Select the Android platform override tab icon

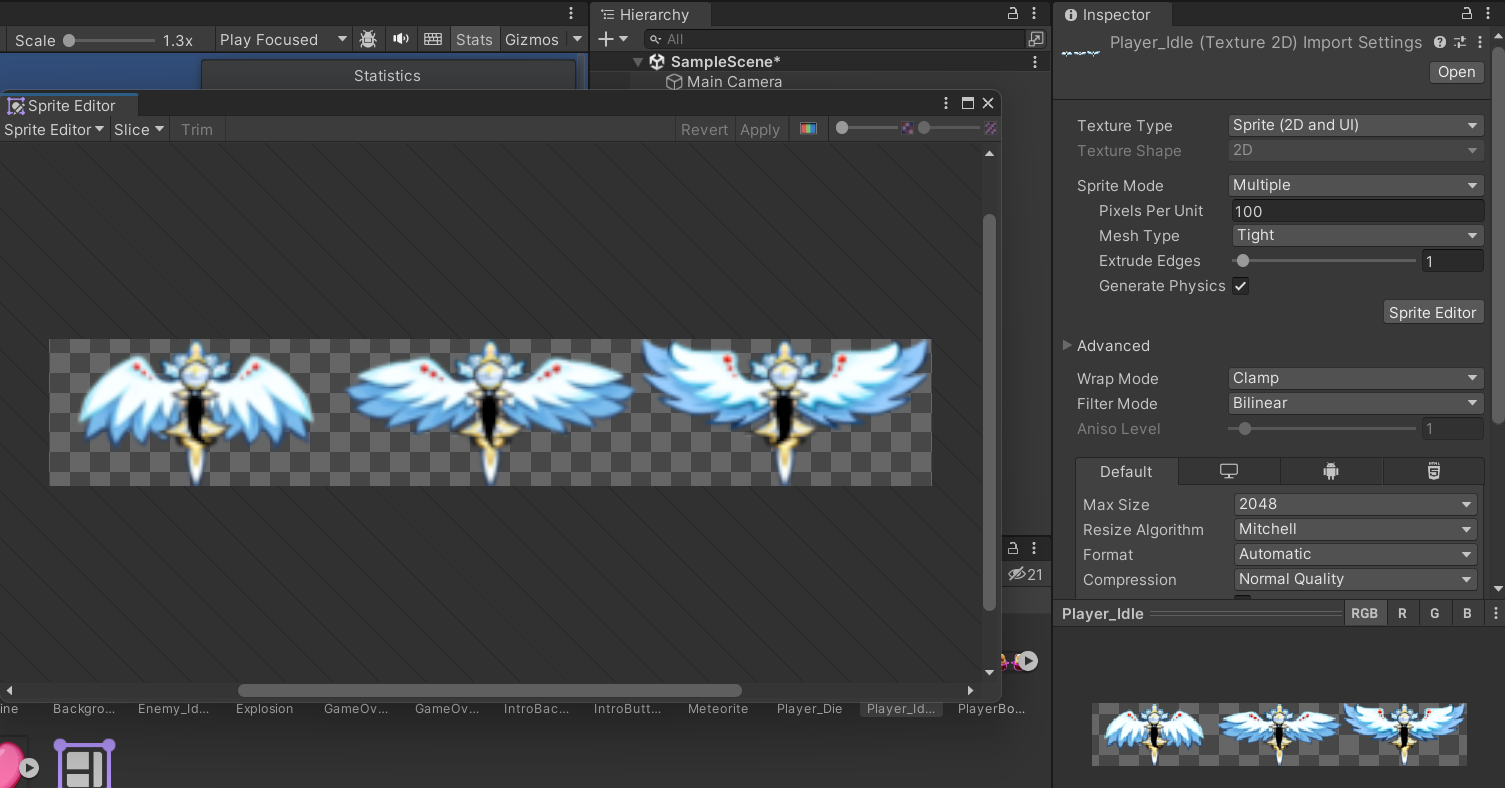[x=1330, y=471]
